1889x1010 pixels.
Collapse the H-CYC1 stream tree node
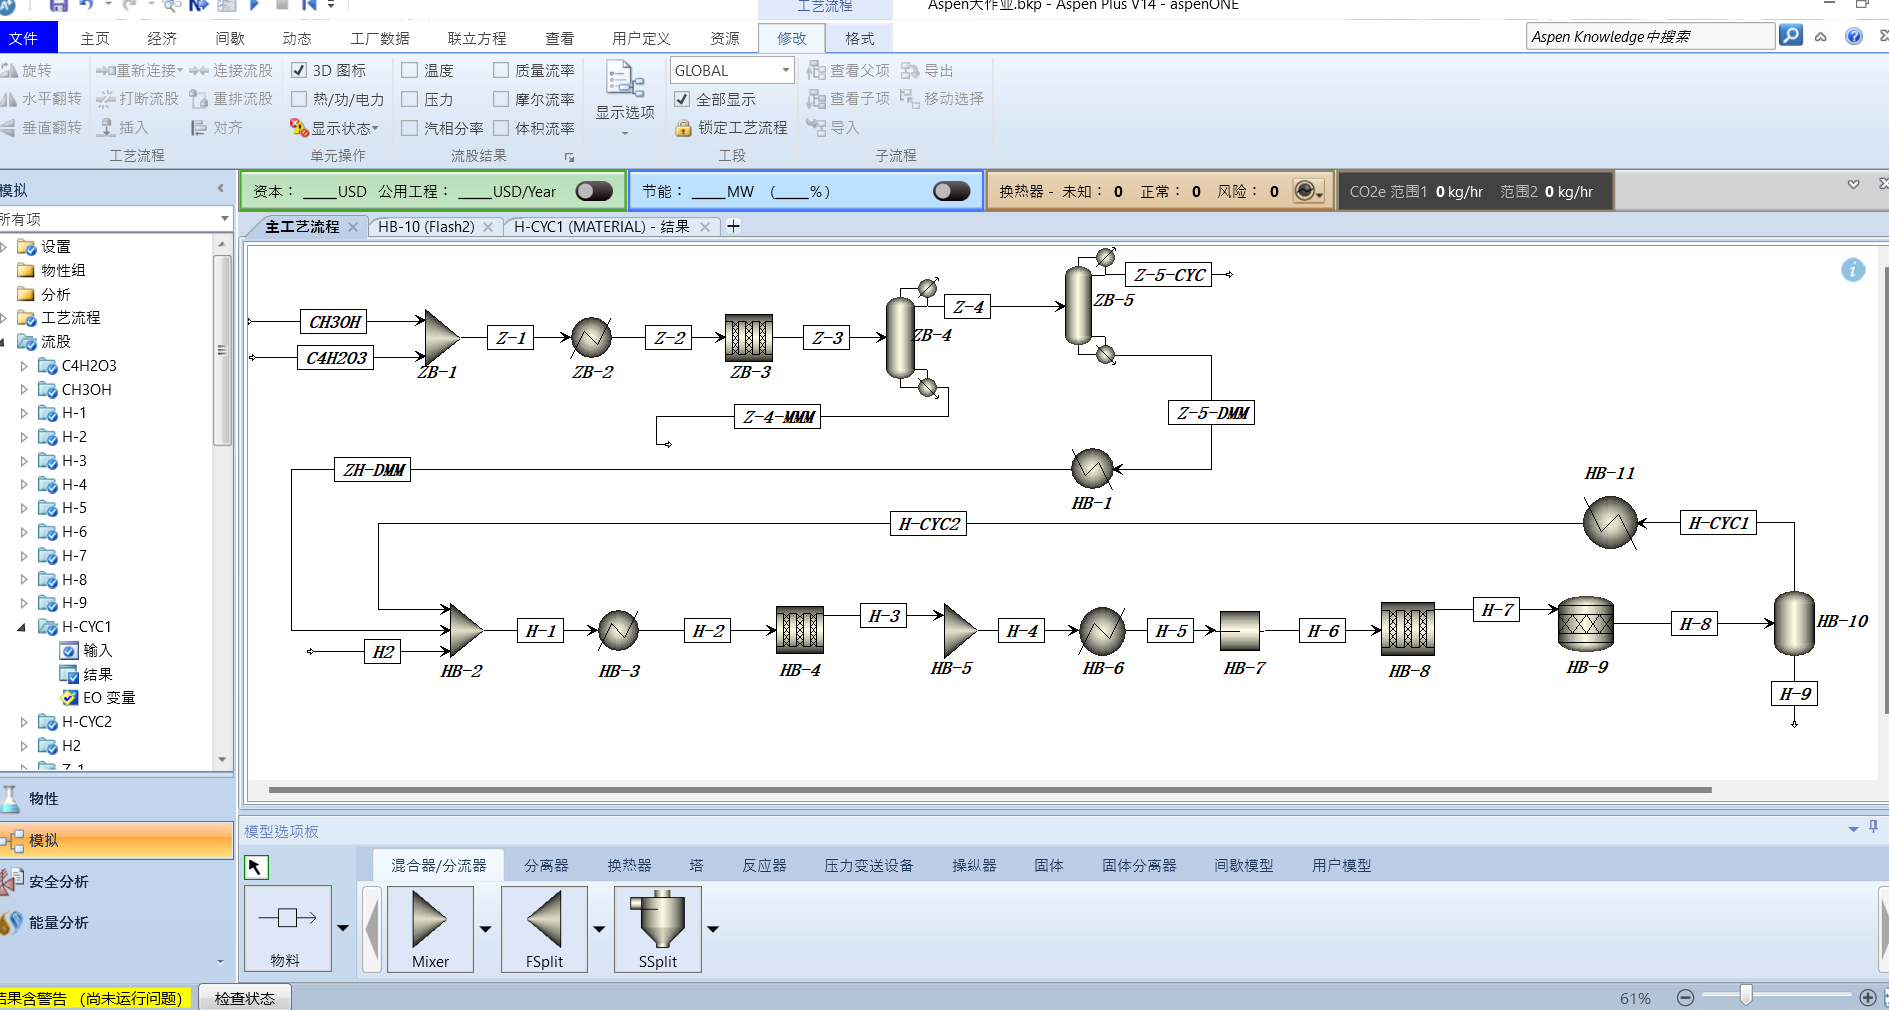[x=22, y=627]
